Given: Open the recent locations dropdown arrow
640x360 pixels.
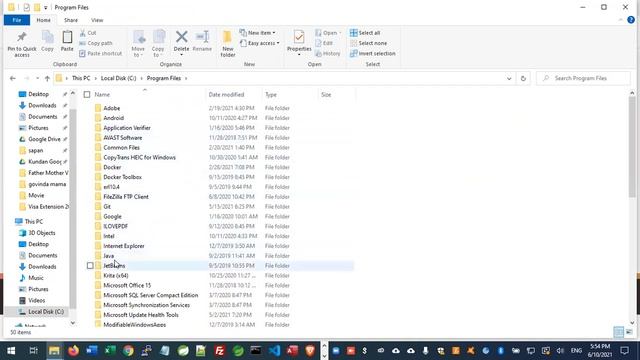Looking at the screenshot, I should [37, 78].
